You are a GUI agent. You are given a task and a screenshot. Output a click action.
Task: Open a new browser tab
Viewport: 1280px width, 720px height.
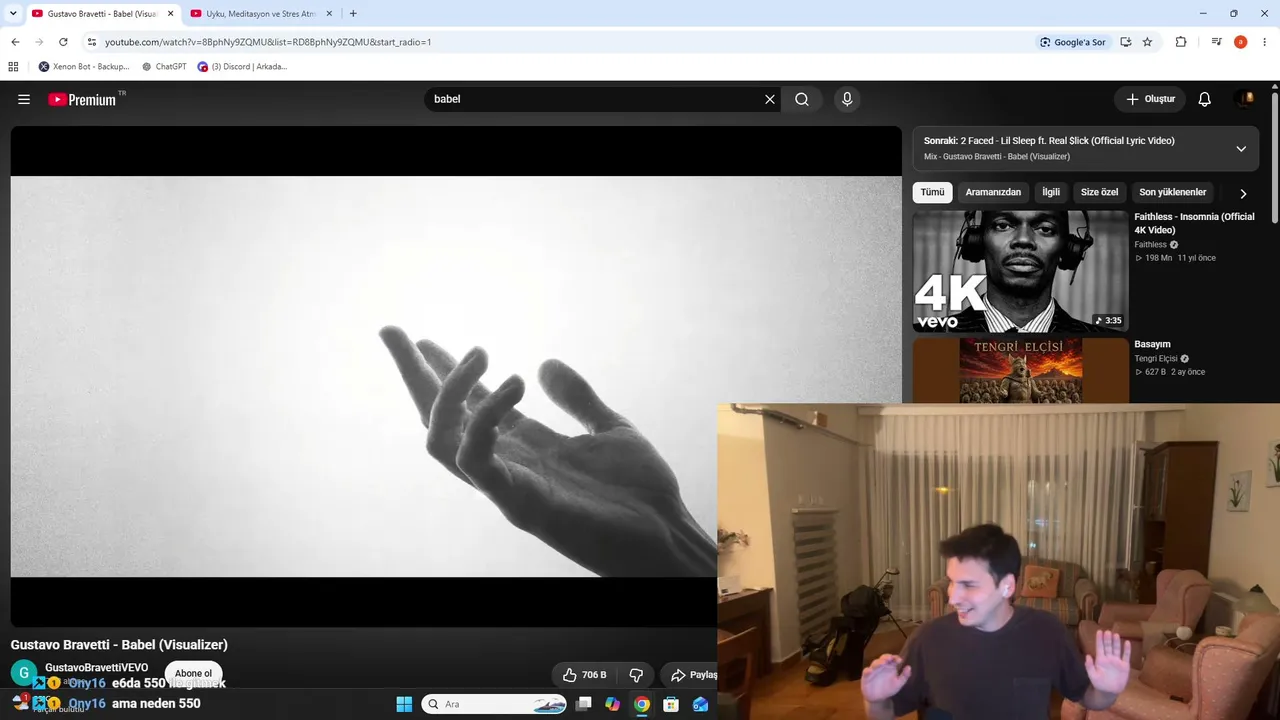click(353, 14)
